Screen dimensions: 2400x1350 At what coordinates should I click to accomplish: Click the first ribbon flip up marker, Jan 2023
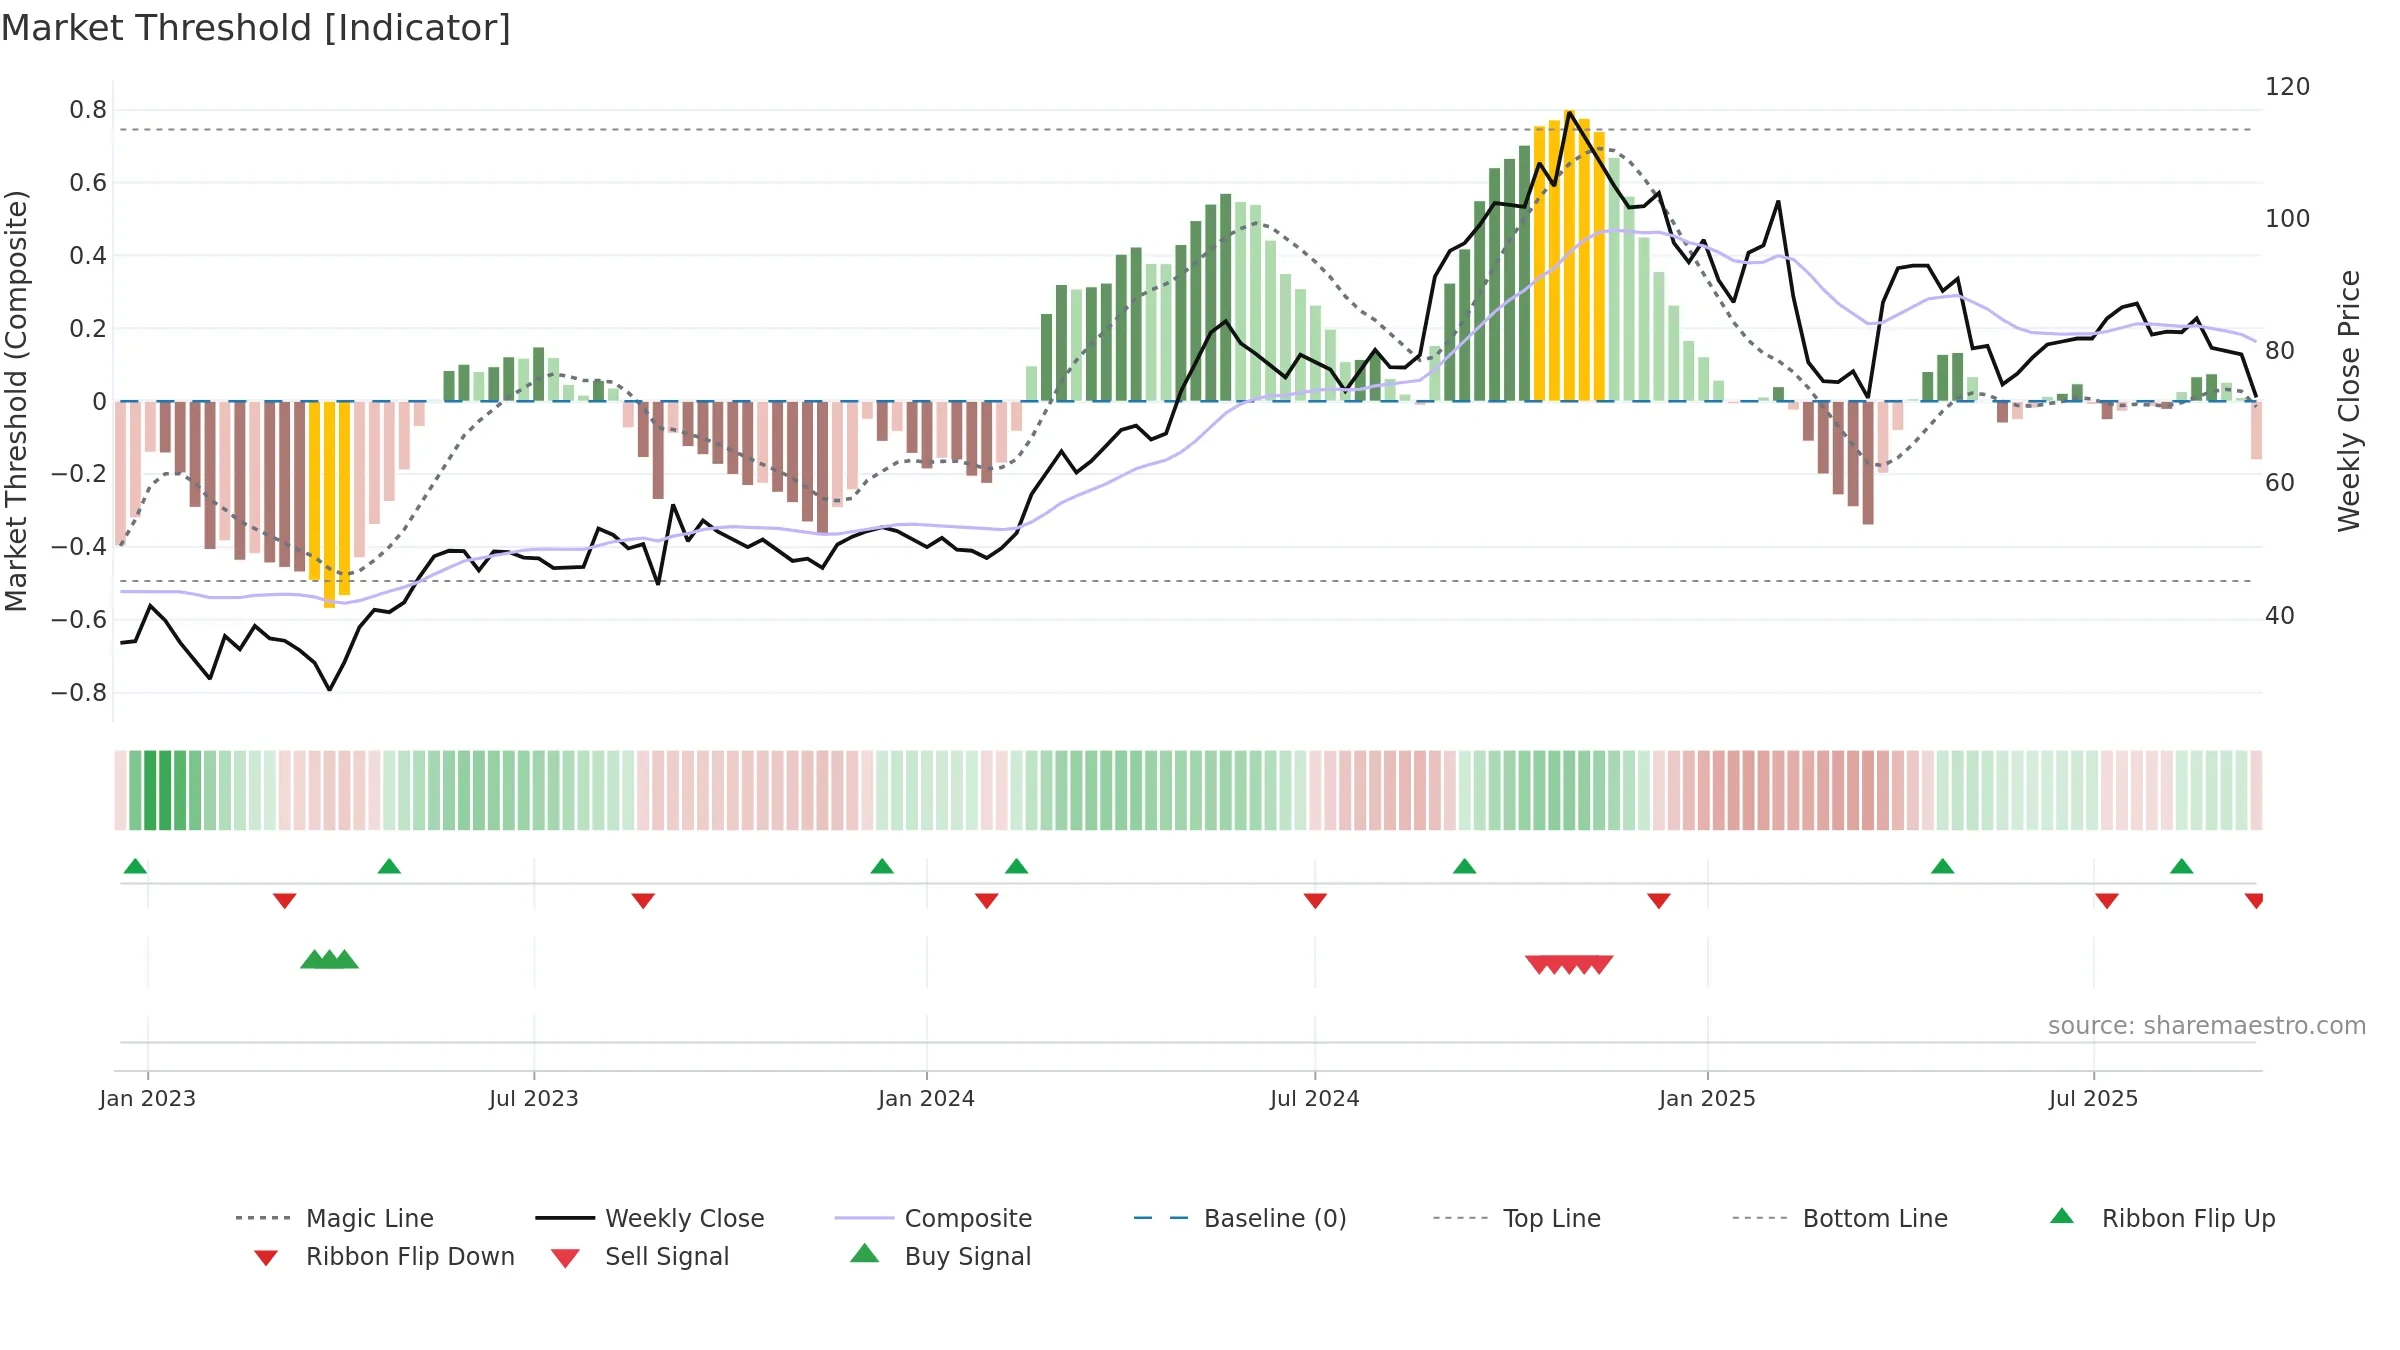(135, 866)
